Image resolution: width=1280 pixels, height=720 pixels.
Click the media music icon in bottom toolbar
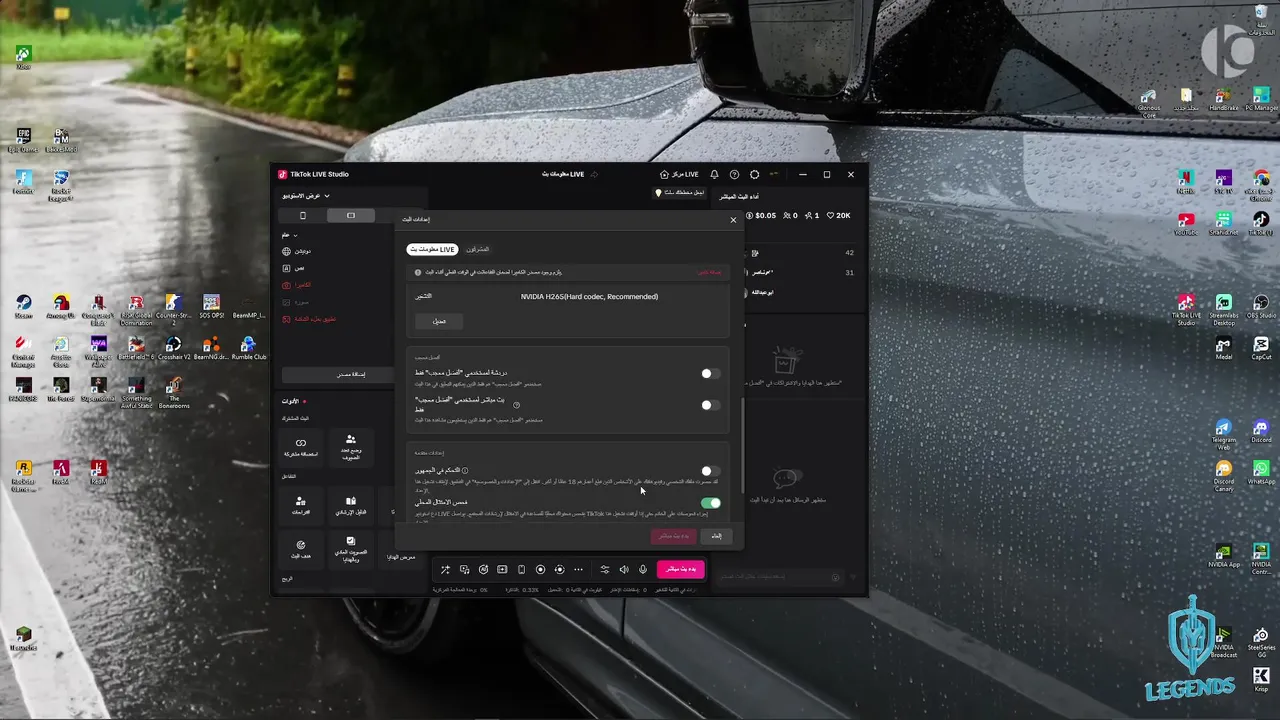pyautogui.click(x=464, y=569)
